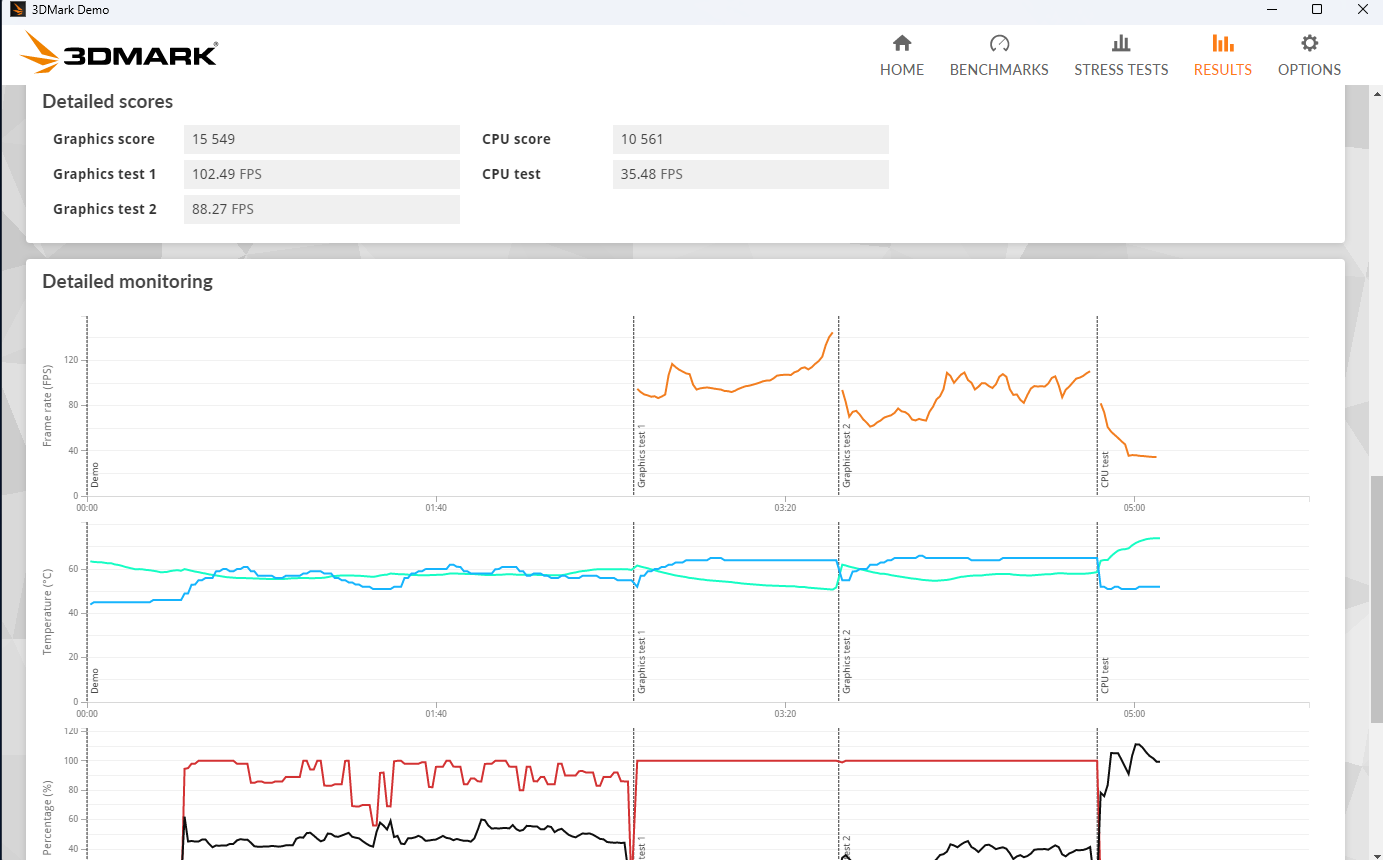Click the 03:20 tick on frame rate chart
1383x860 pixels.
pyautogui.click(x=785, y=508)
